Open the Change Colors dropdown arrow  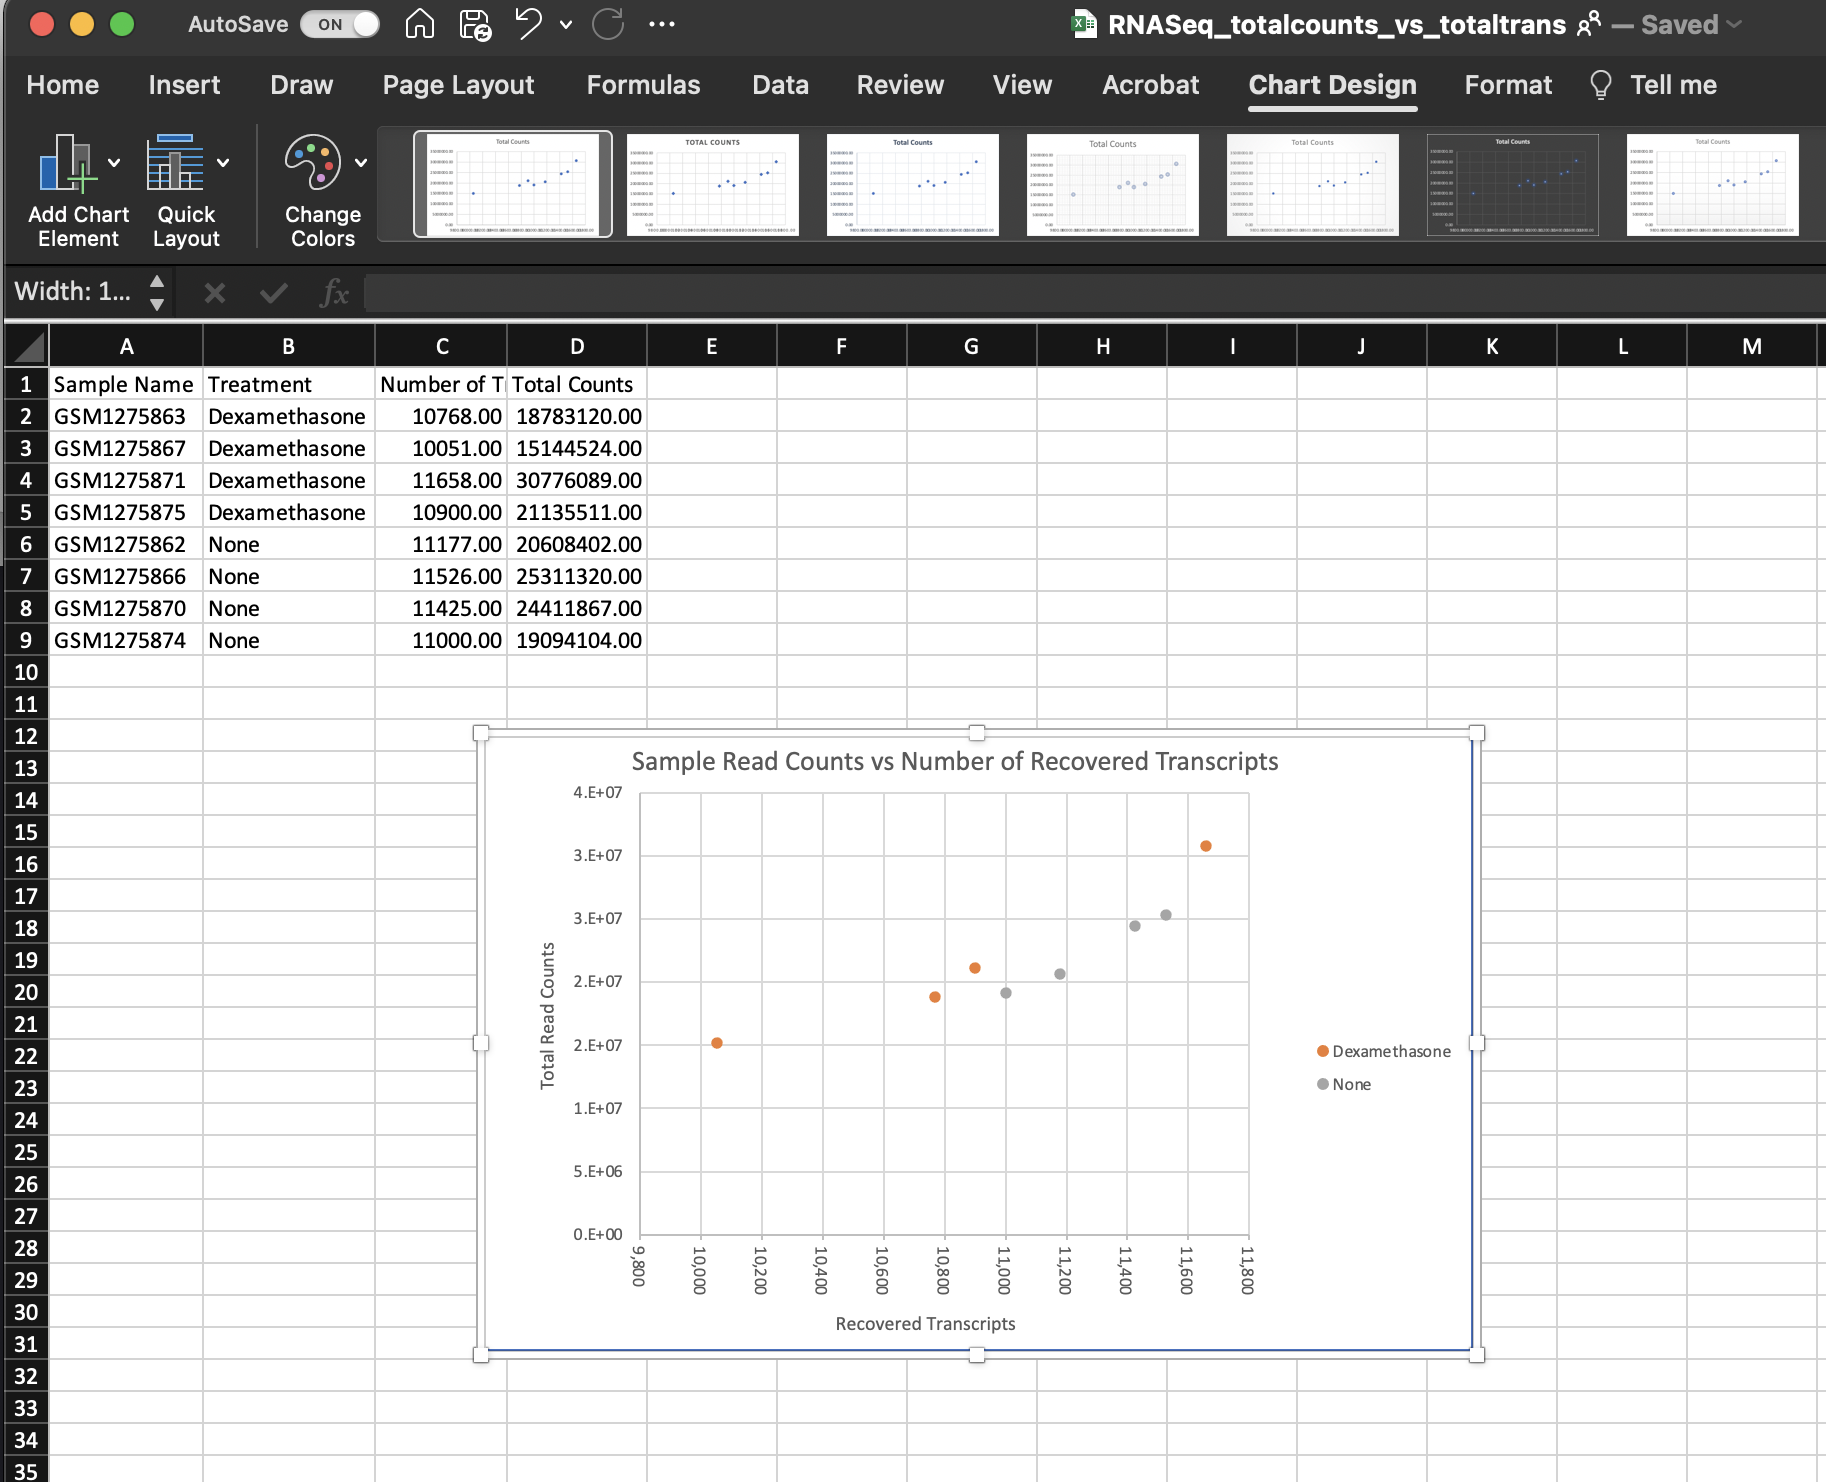point(361,163)
